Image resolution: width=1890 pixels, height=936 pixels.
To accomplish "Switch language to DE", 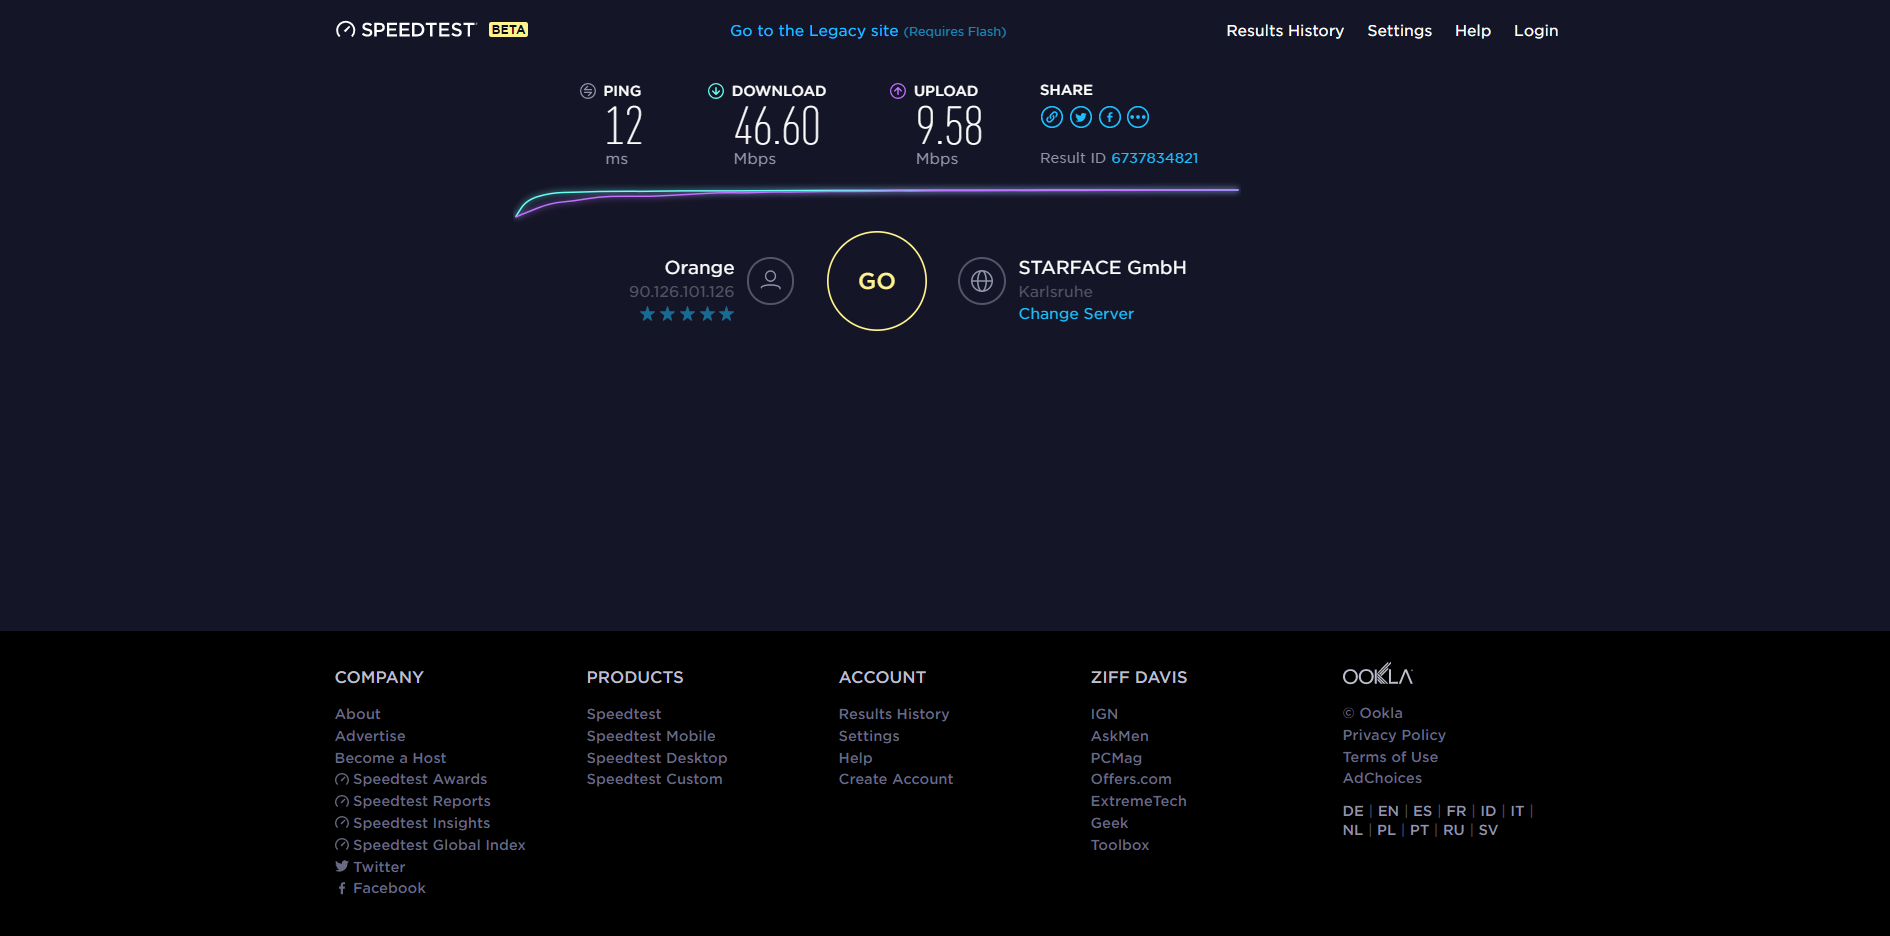I will 1353,811.
